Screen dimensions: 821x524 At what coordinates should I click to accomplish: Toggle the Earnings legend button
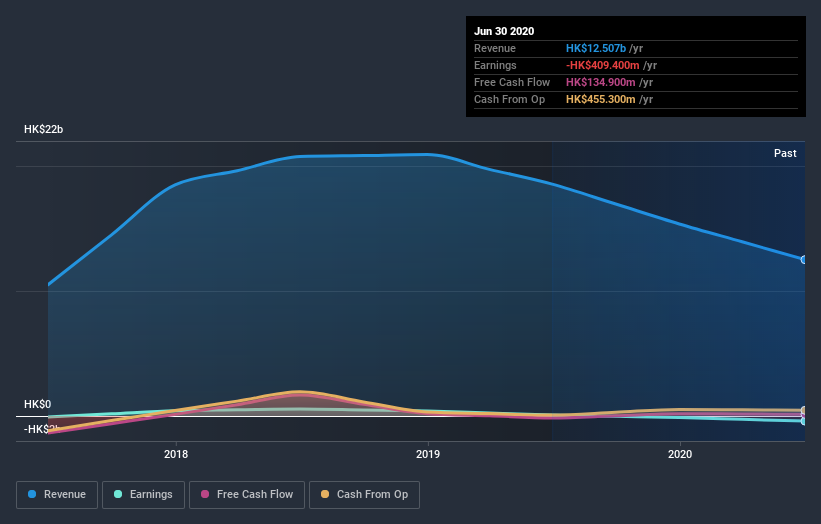[x=143, y=495]
